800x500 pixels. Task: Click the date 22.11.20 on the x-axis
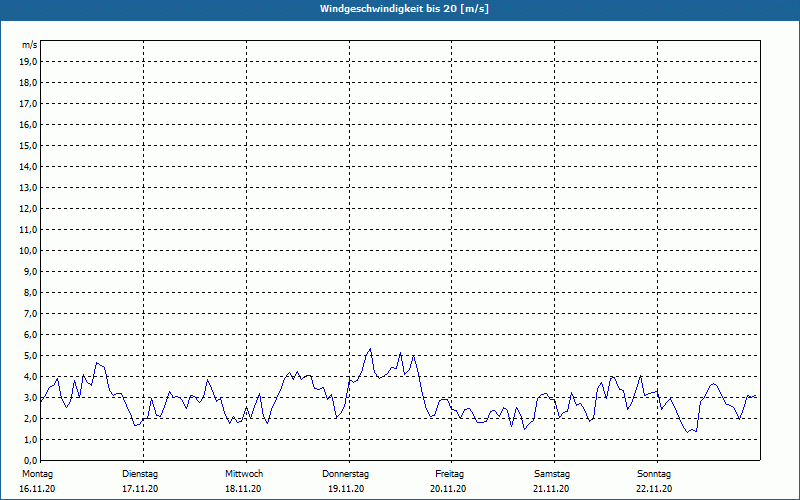pyautogui.click(x=654, y=489)
